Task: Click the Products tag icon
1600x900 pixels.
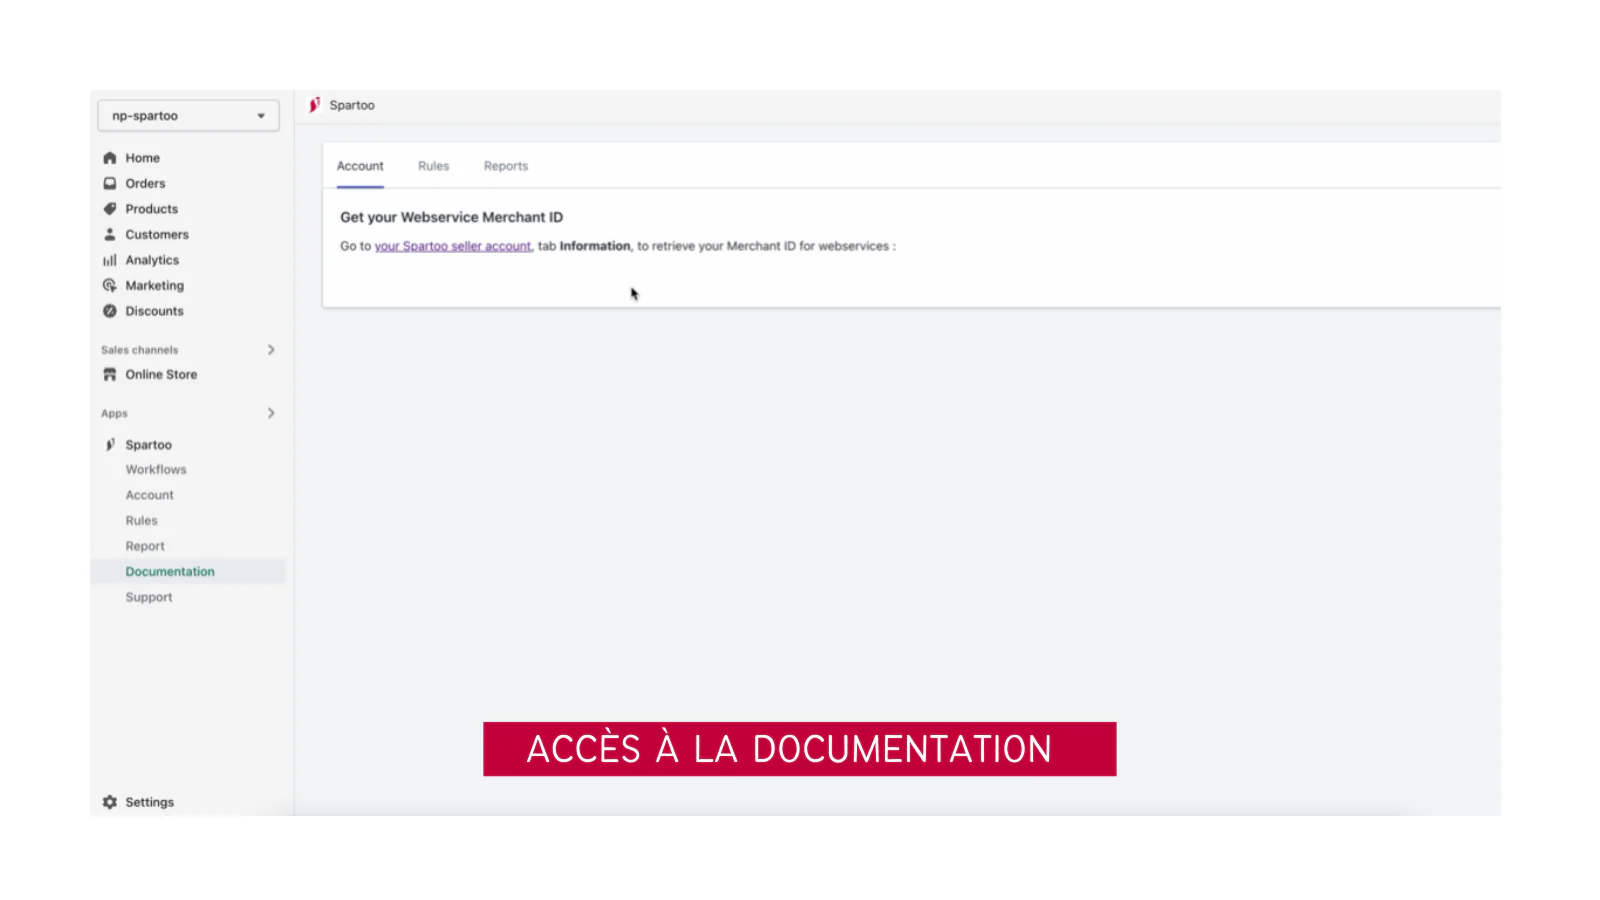Action: click(x=110, y=209)
